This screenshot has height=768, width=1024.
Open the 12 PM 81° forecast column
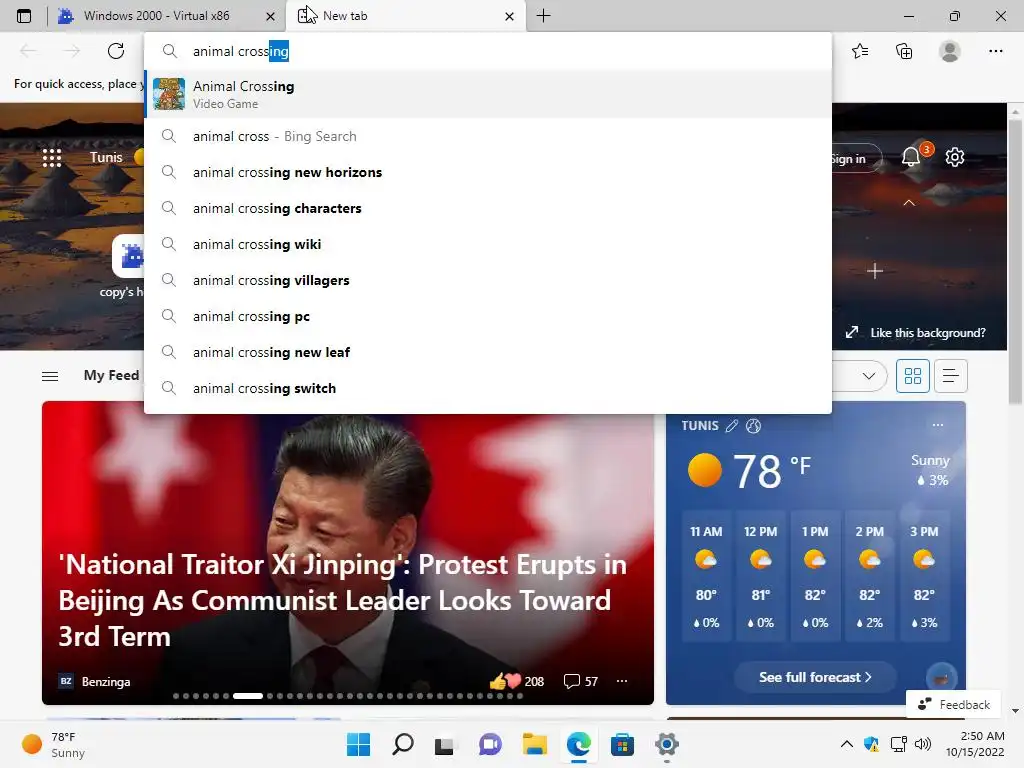tap(760, 577)
